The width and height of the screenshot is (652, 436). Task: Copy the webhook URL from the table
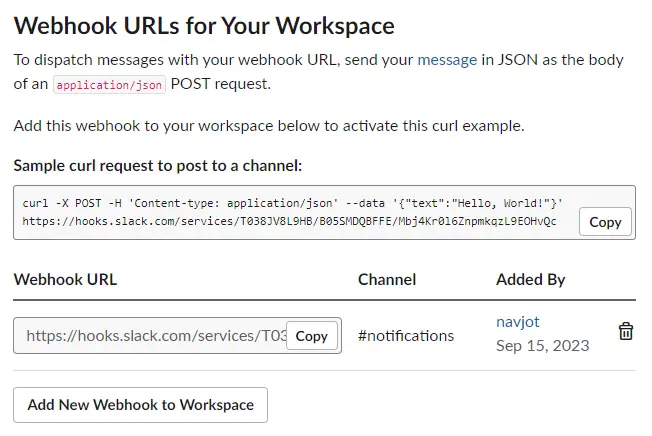tap(312, 336)
